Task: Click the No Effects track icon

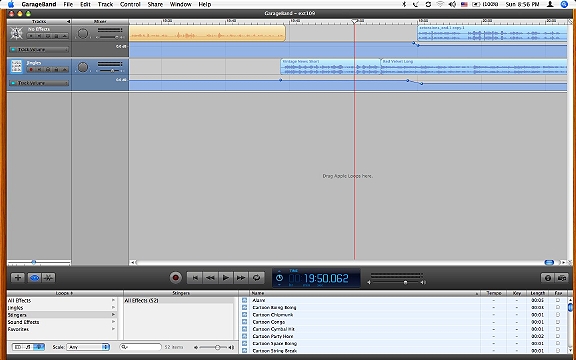Action: pyautogui.click(x=16, y=33)
